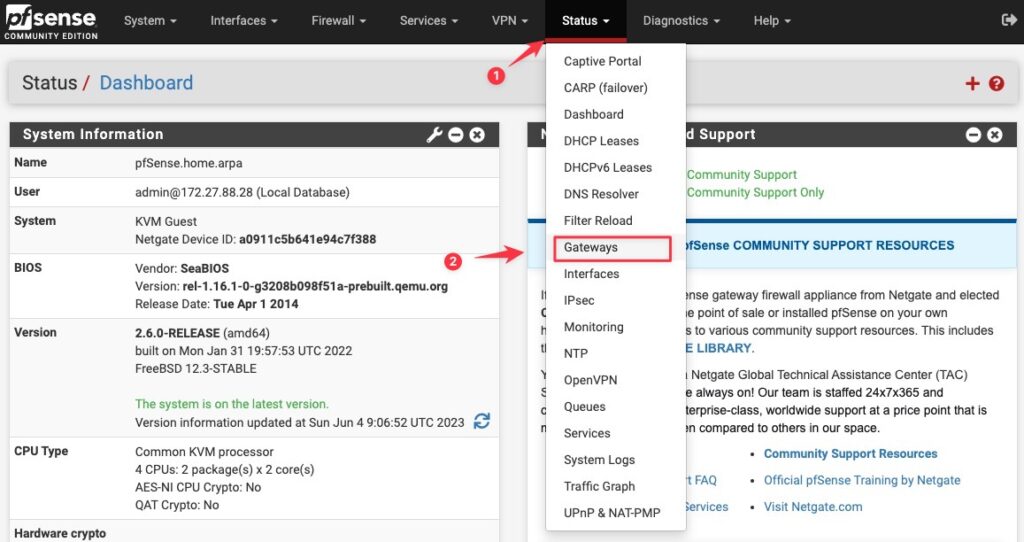1024x542 pixels.
Task: Collapse the Status dropdown menu
Action: click(x=586, y=21)
